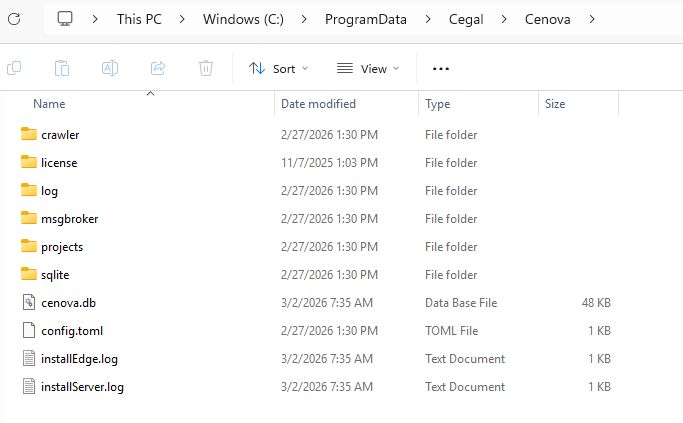Select the installEdge.log file name
This screenshot has height=423, width=683.
[x=79, y=359]
